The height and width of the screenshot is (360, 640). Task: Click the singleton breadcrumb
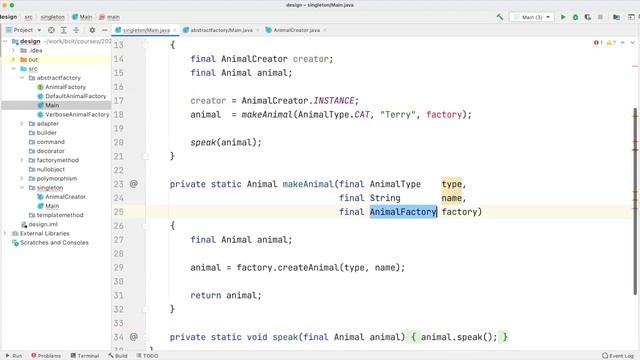[52, 17]
